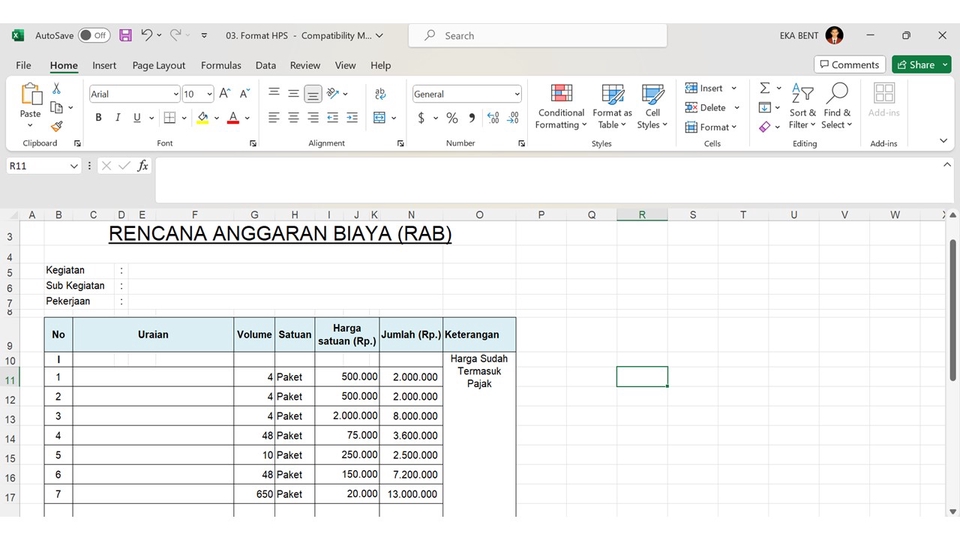This screenshot has height=540, width=960.
Task: Click the Percent Style icon
Action: (x=452, y=118)
